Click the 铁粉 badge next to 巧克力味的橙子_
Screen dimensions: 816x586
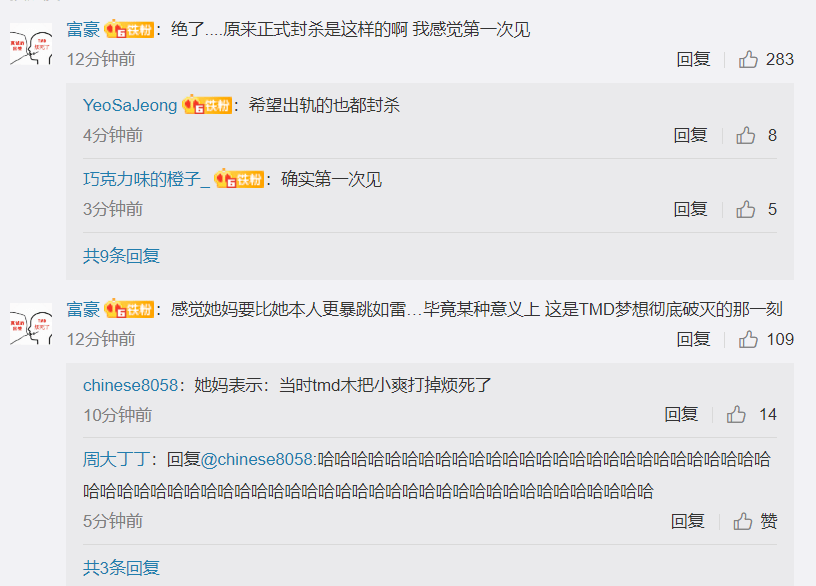point(239,179)
